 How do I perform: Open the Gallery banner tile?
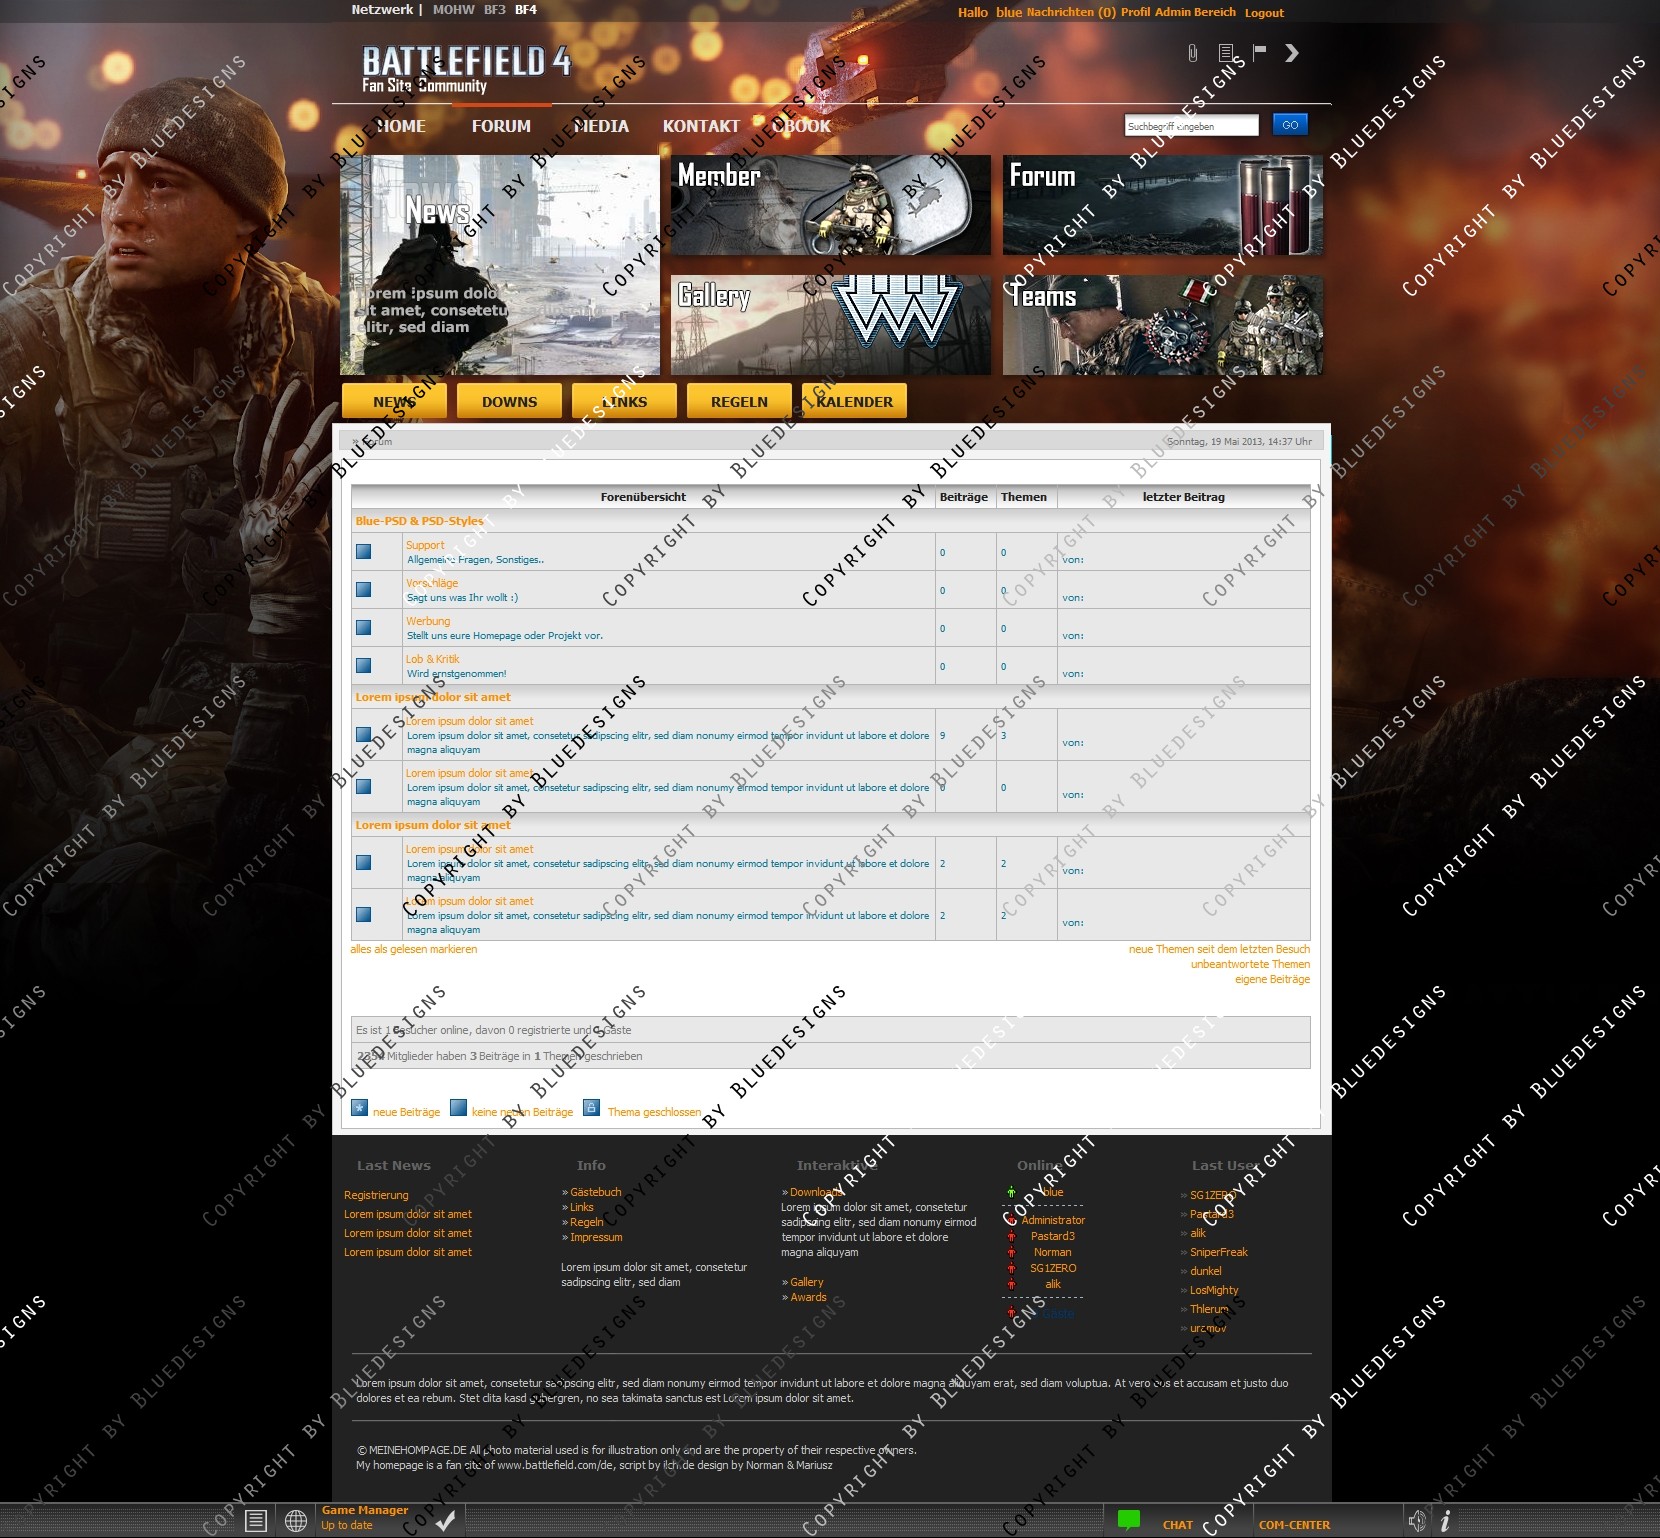(x=831, y=325)
